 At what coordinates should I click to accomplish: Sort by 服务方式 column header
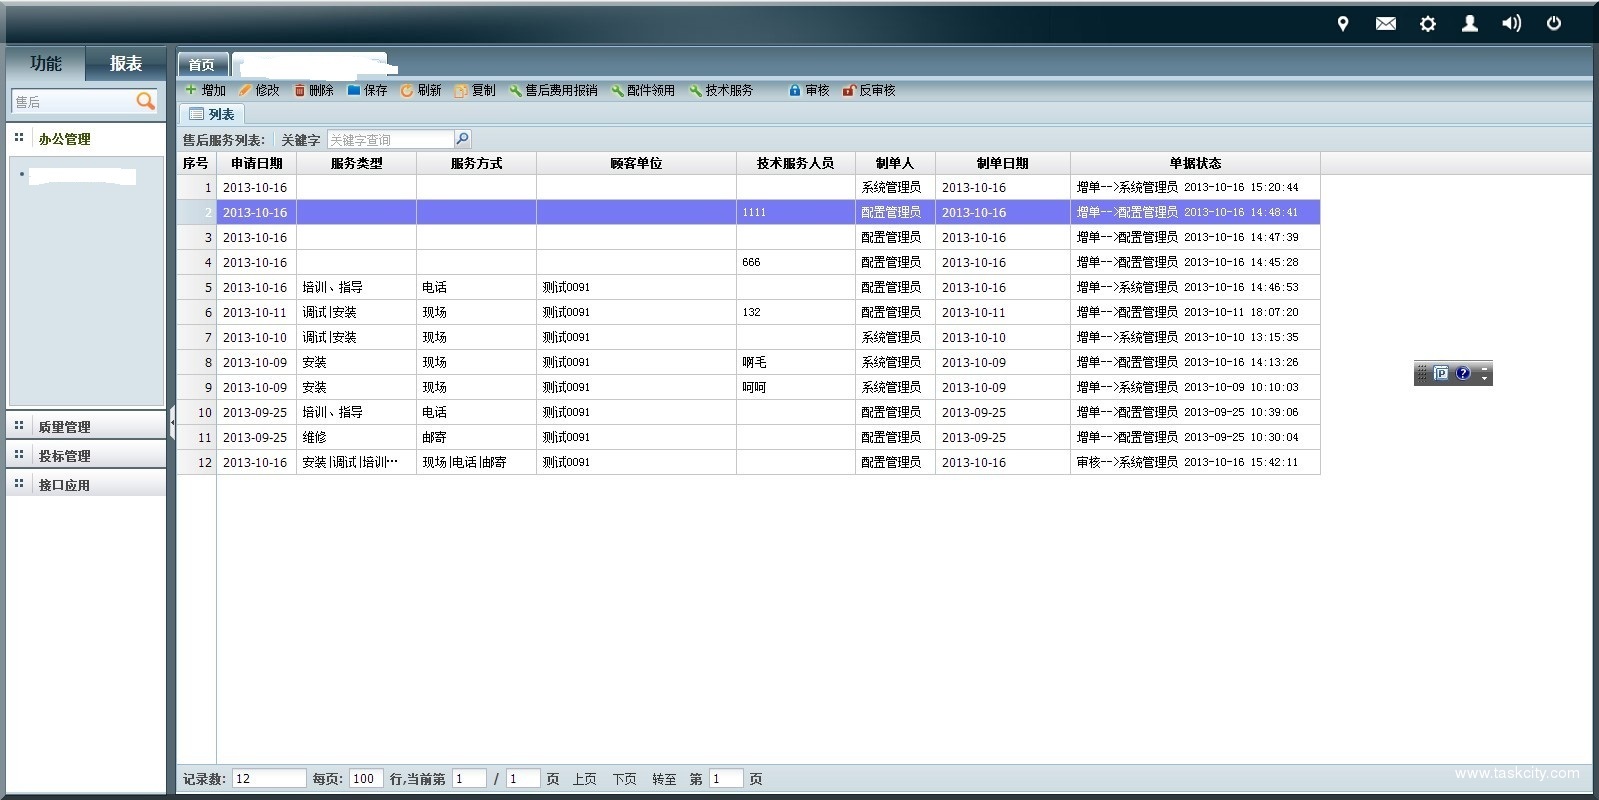(477, 163)
